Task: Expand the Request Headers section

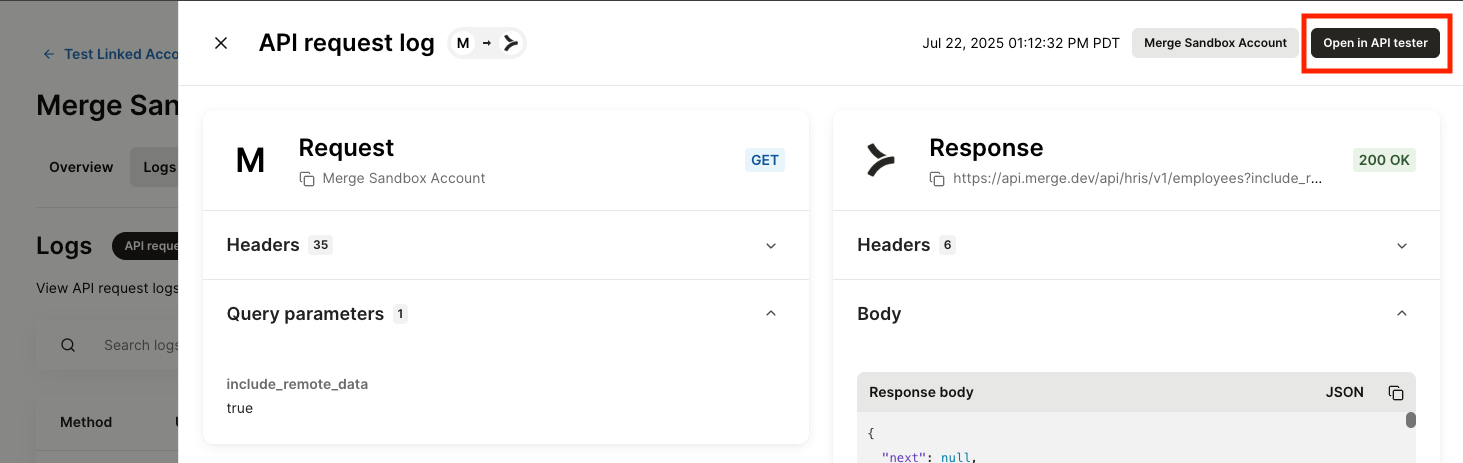Action: coord(770,245)
